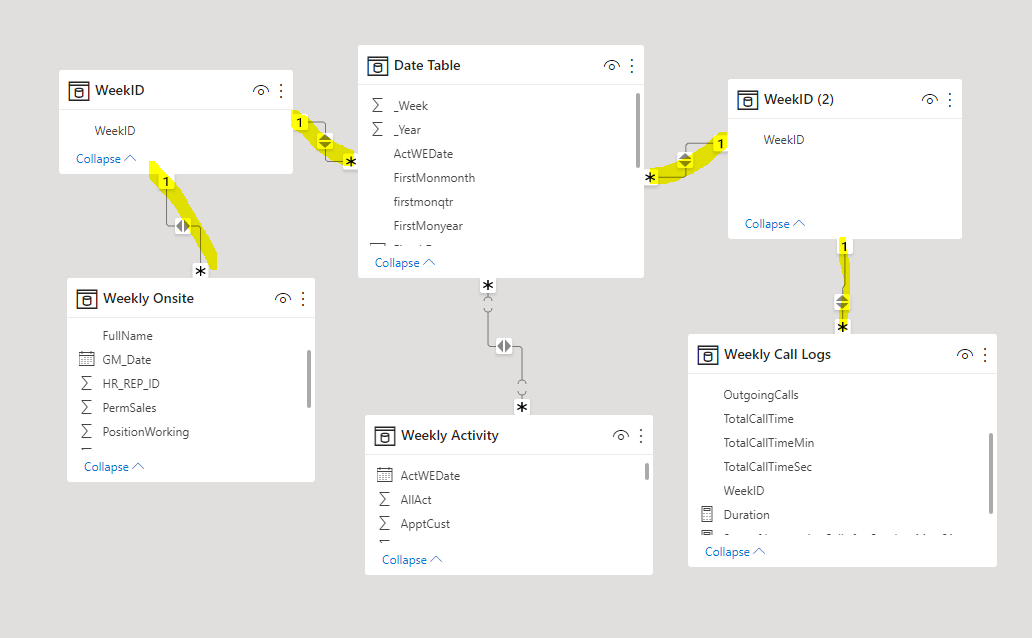The height and width of the screenshot is (638, 1032).
Task: Click the Weekly Onsite field list scrollbar
Action: [x=309, y=379]
